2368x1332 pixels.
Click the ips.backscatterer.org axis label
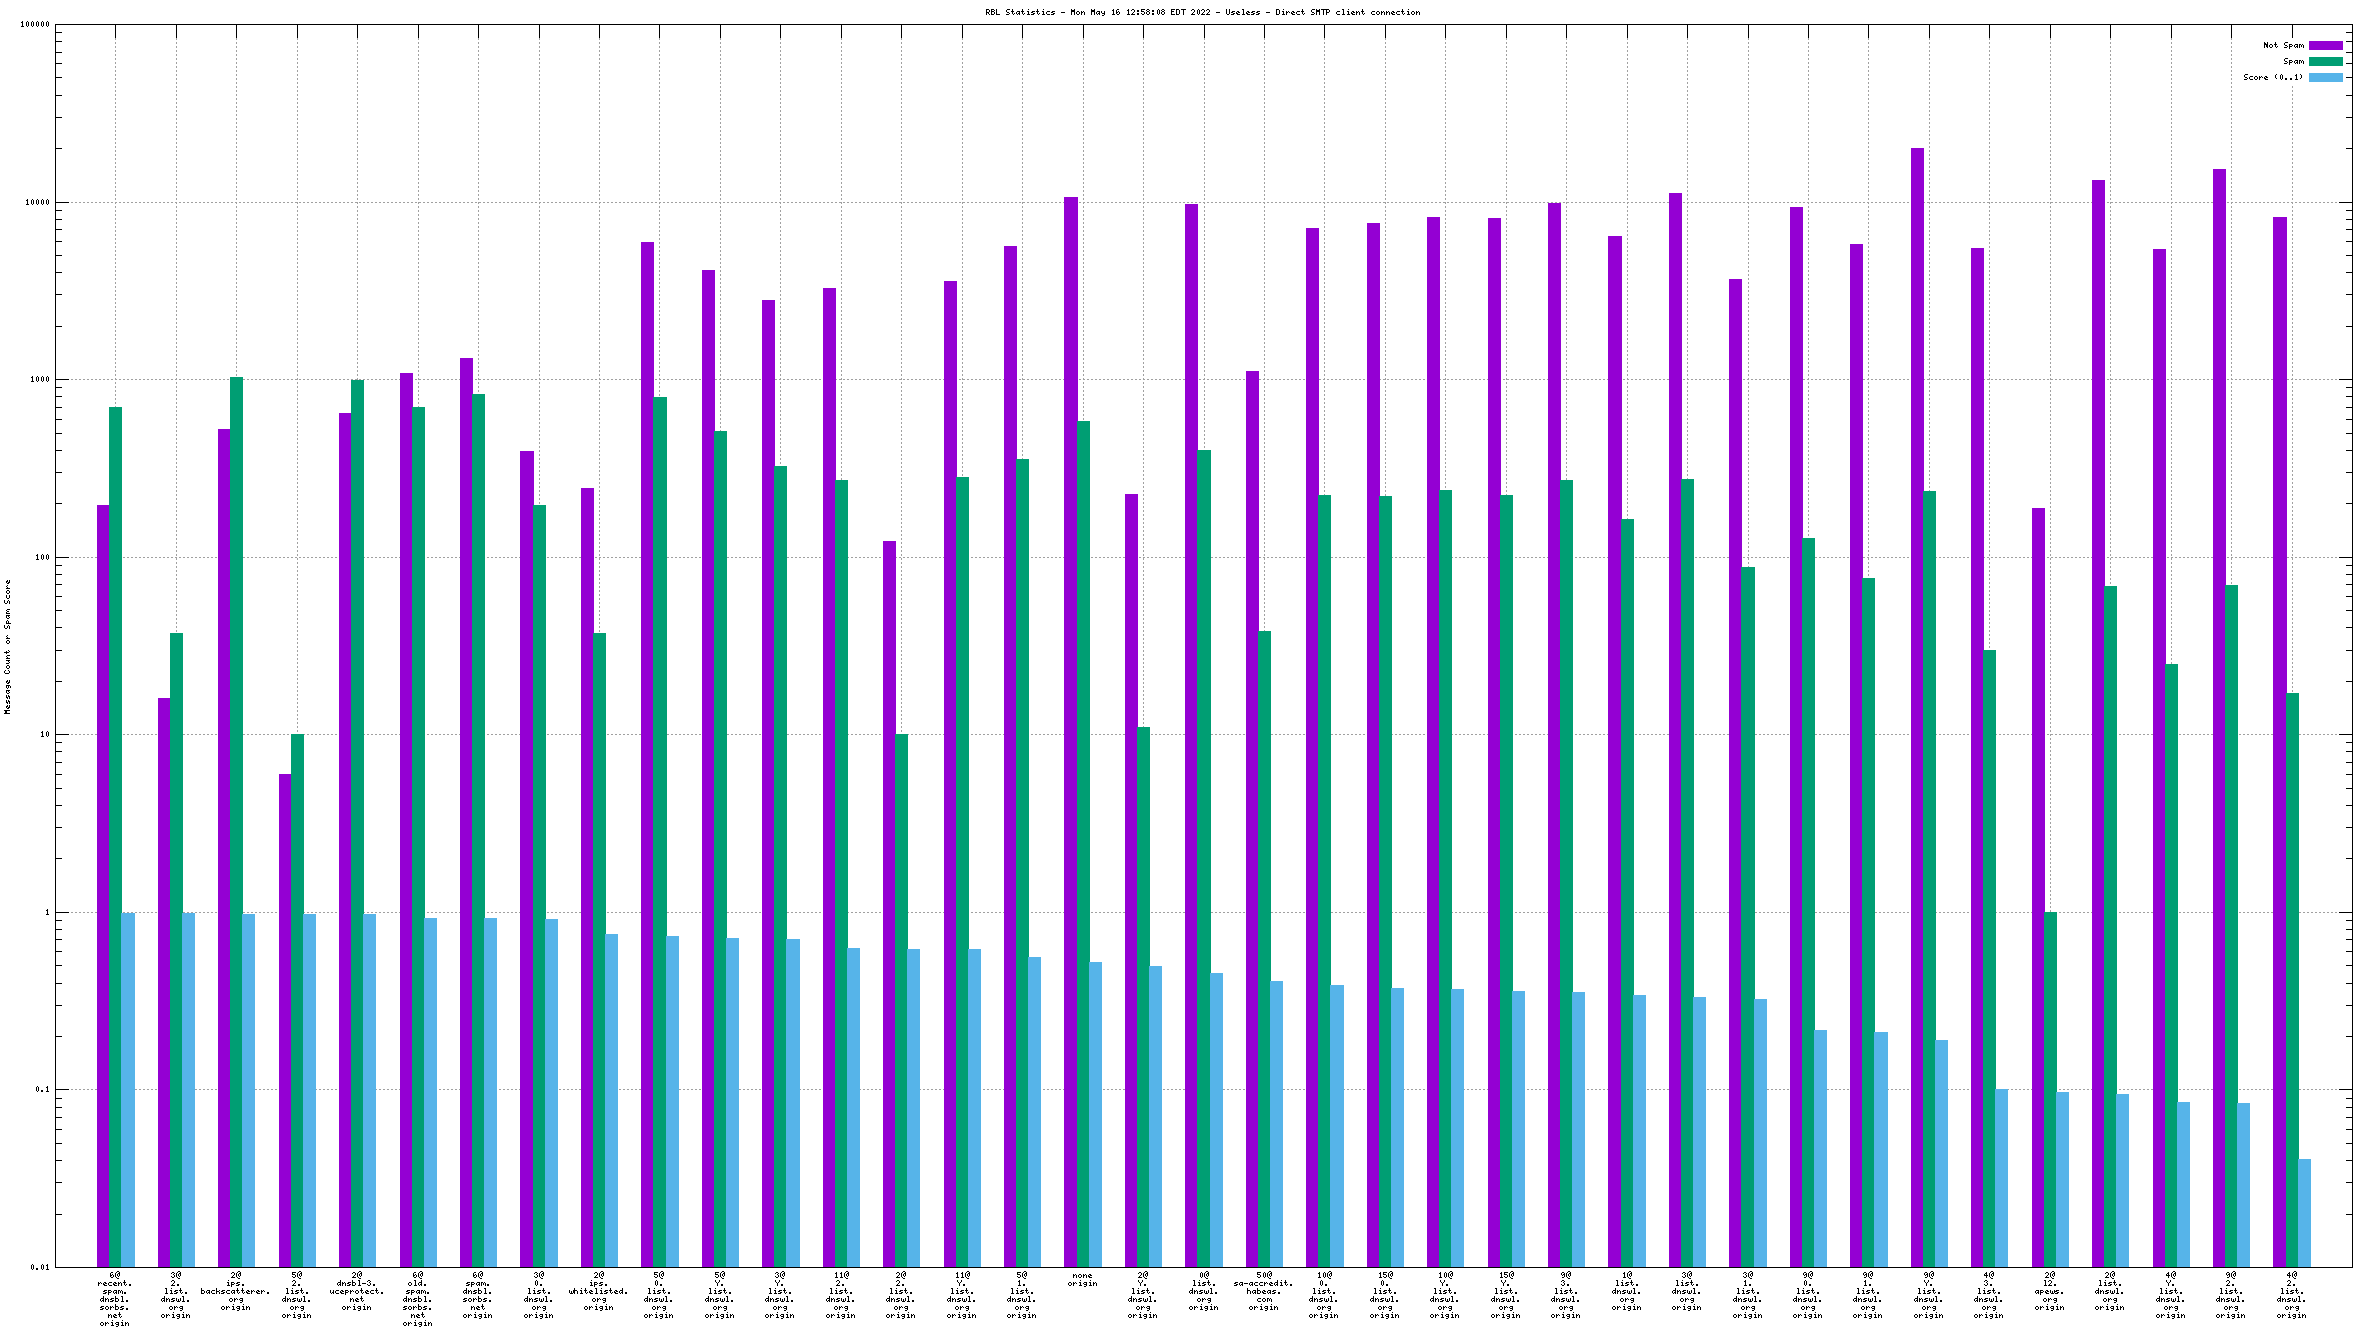coord(235,1291)
